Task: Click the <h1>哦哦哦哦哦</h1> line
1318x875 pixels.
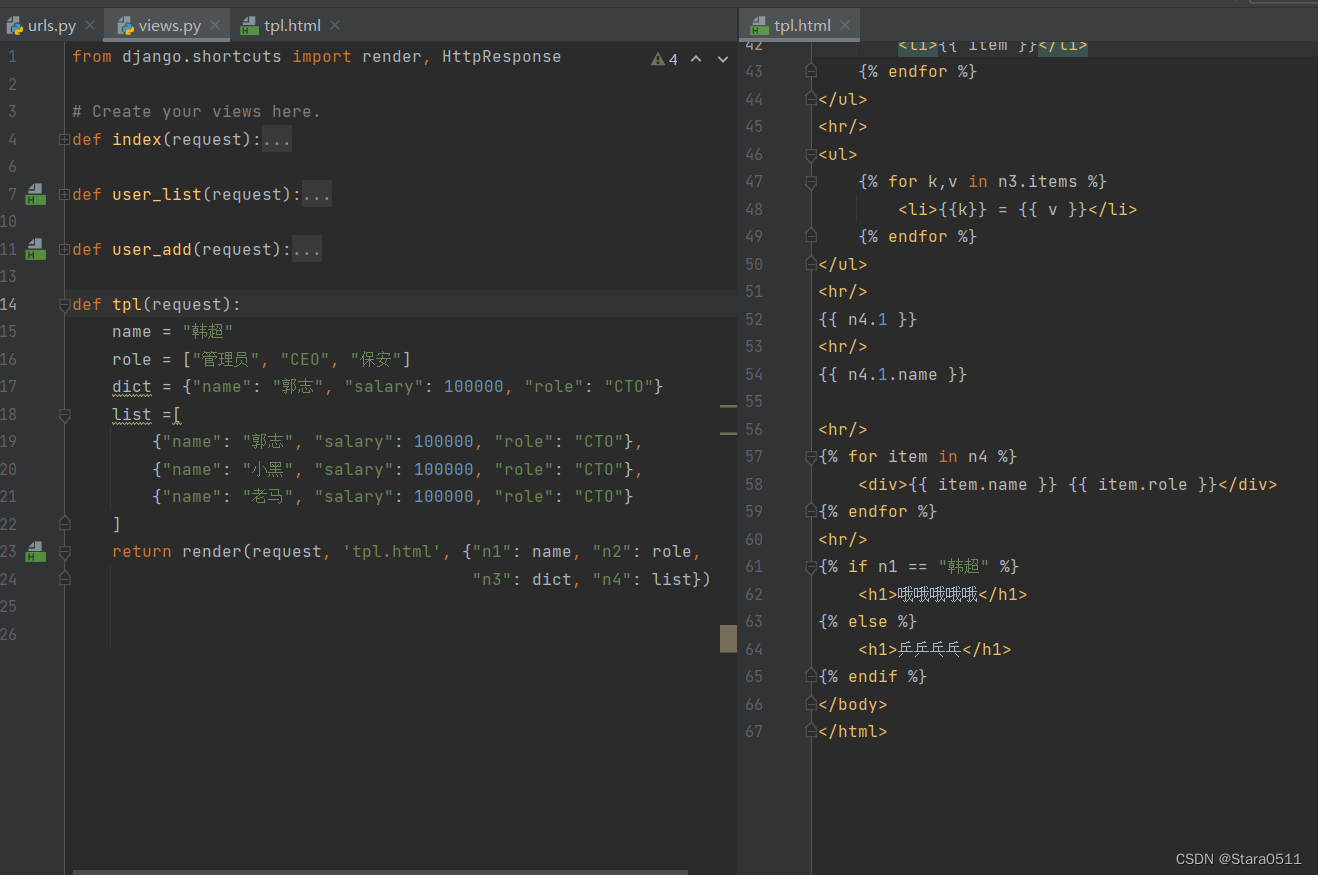Action: 942,594
